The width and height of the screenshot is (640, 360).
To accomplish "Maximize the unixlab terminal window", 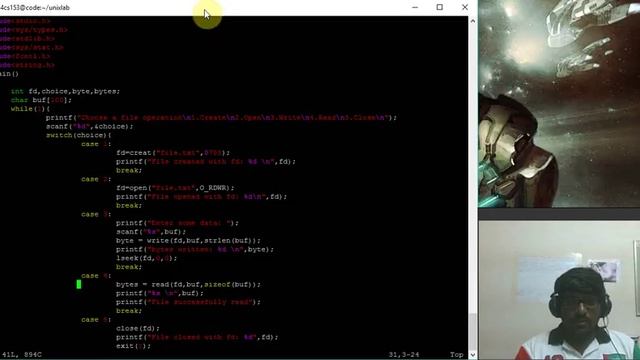I will 440,7.
